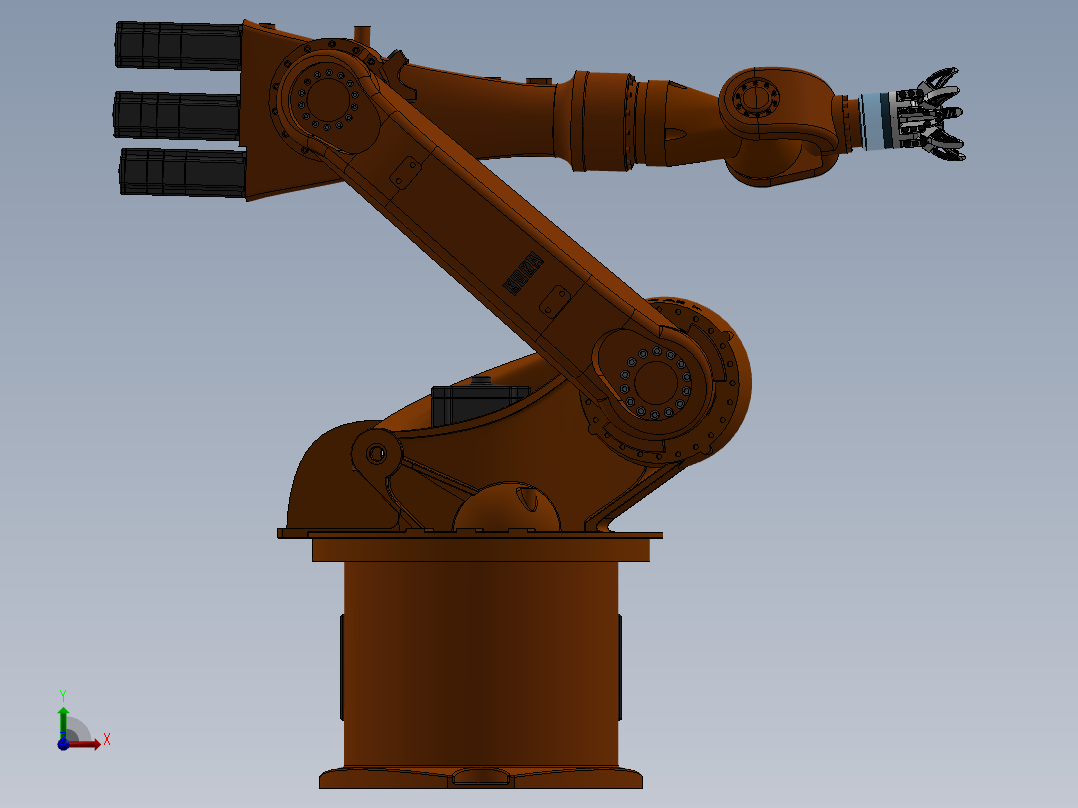
Task: Select the robotic hand gripper end effector
Action: (925, 115)
